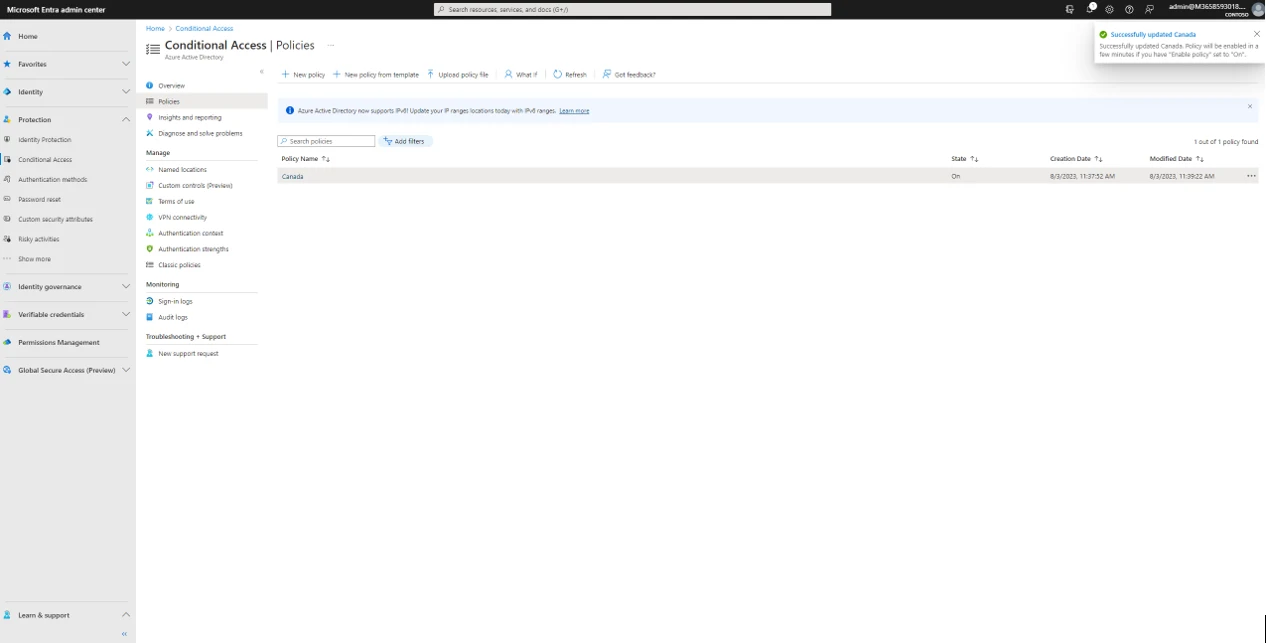
Task: Expand the Favorites section
Action: pos(126,64)
